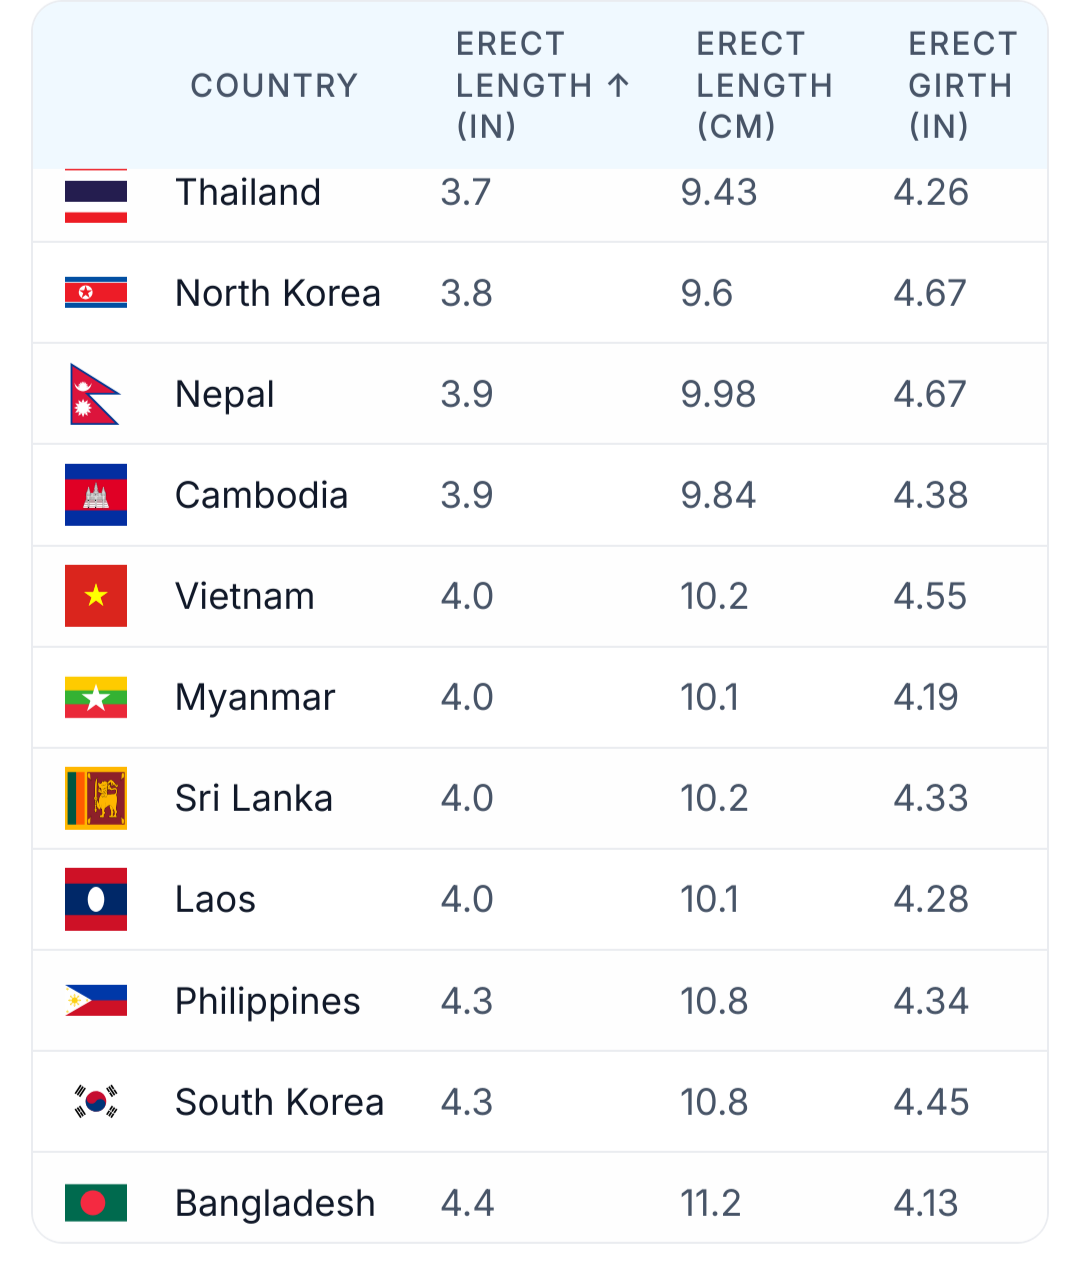Open the Philippines country name
Viewport: 1080px width, 1280px height.
(267, 1001)
